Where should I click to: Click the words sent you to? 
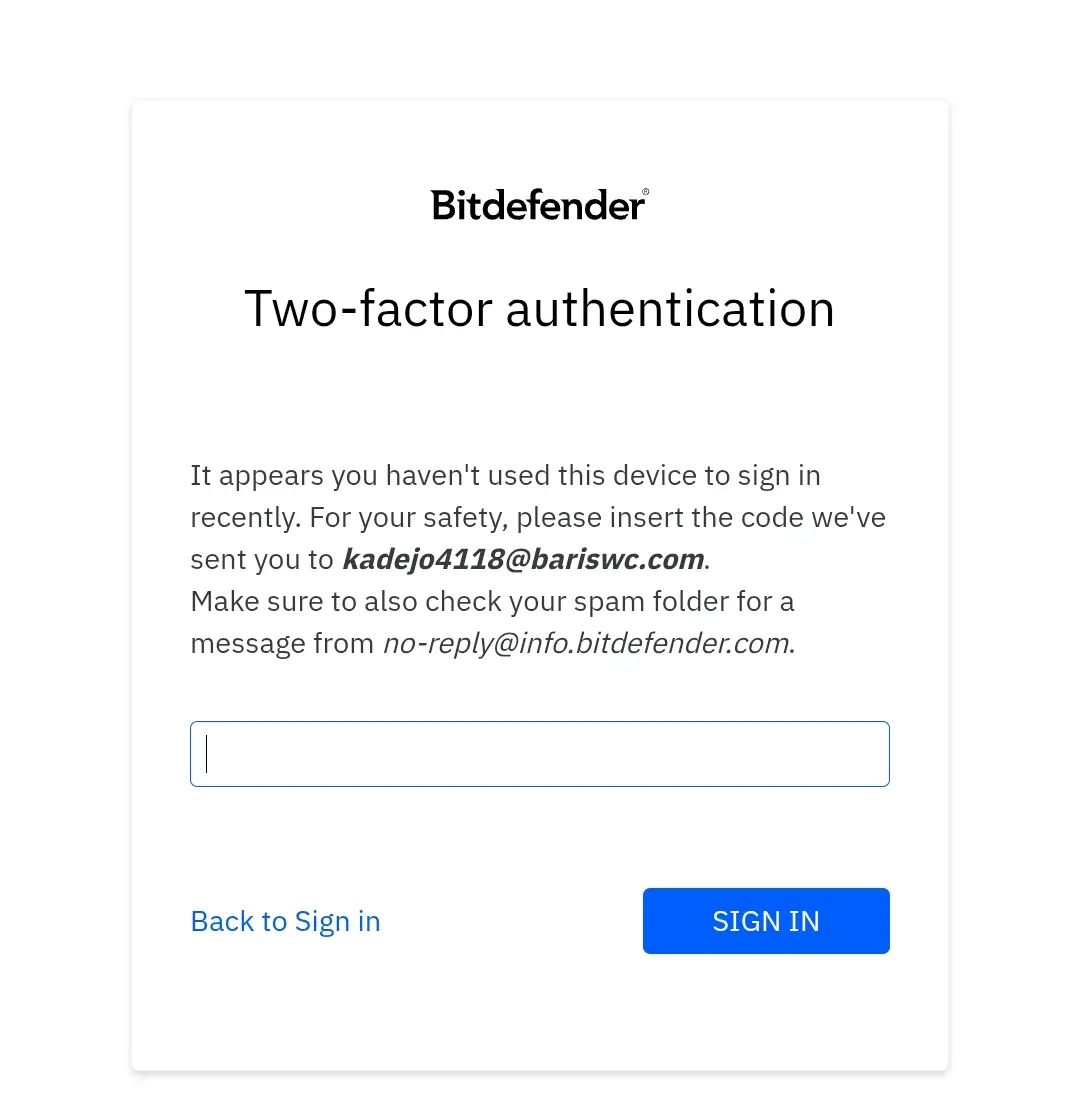262,559
